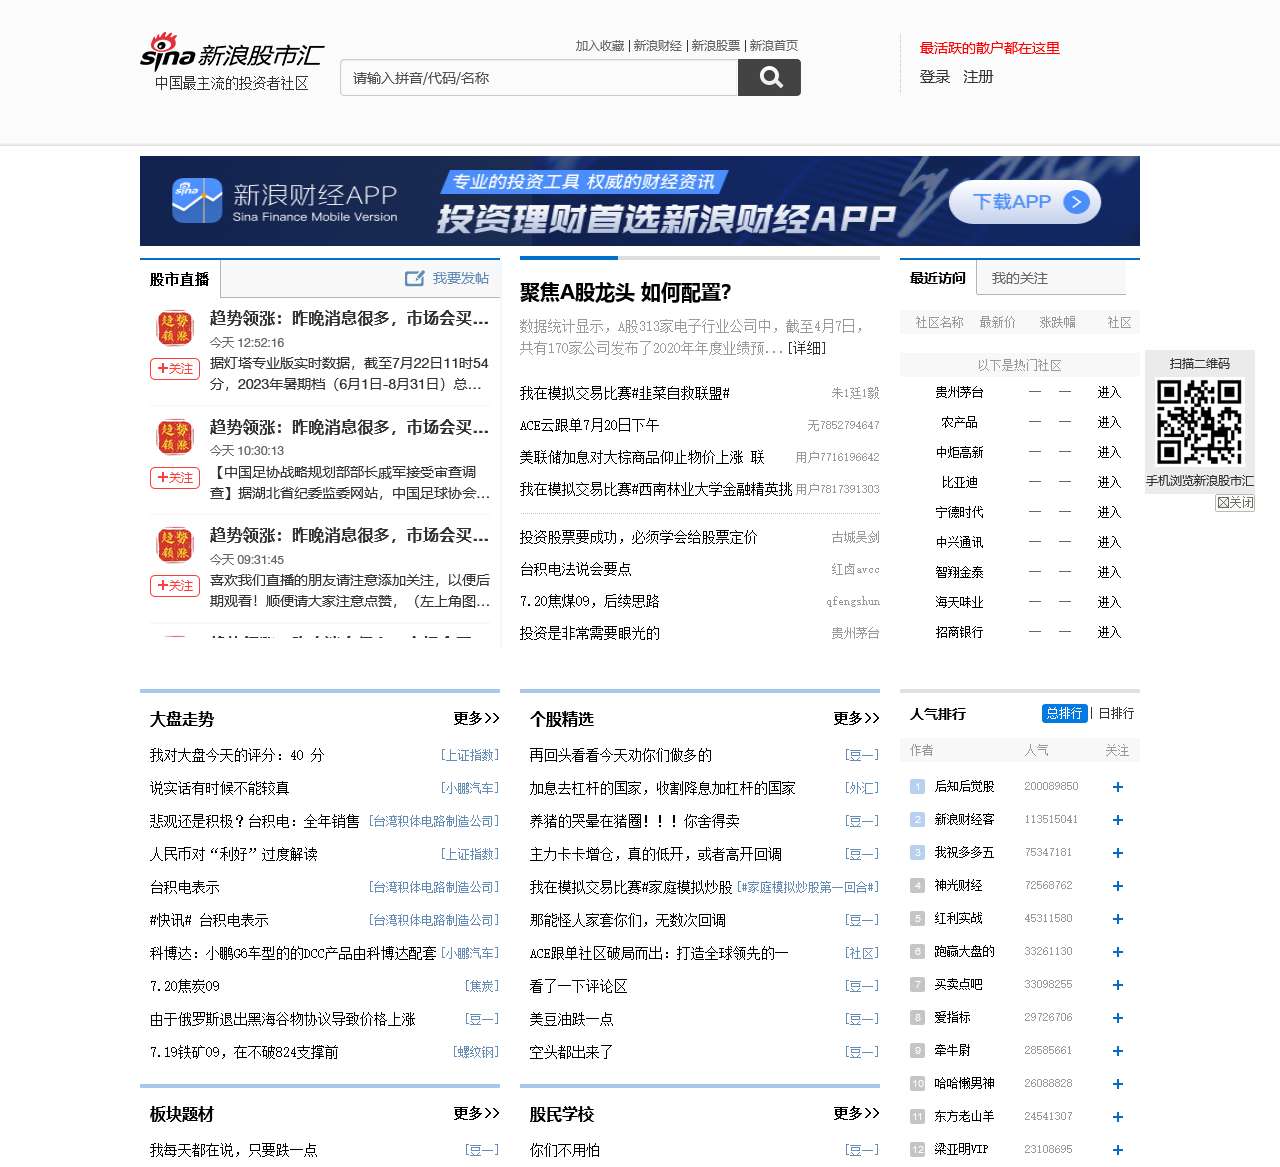The height and width of the screenshot is (1167, 1280).
Task: Click +关注 under 10:30:13 post
Action: 175,478
